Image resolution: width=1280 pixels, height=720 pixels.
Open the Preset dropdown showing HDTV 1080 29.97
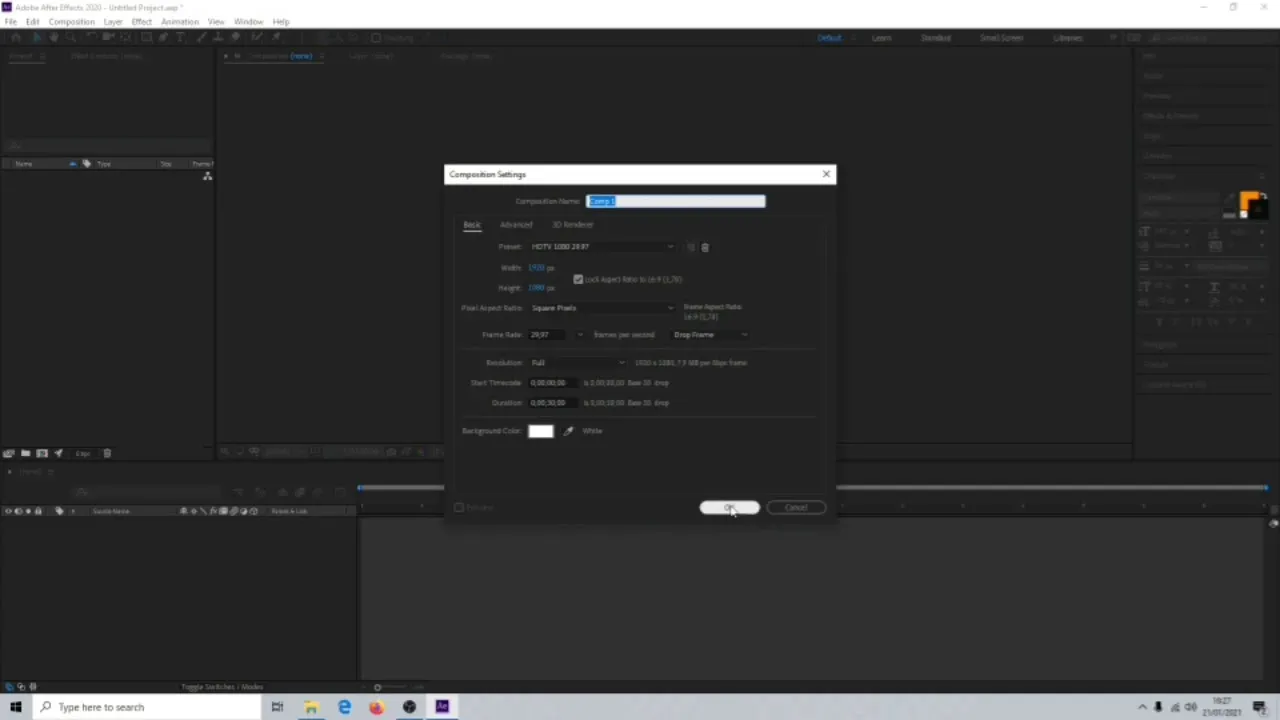pos(603,247)
